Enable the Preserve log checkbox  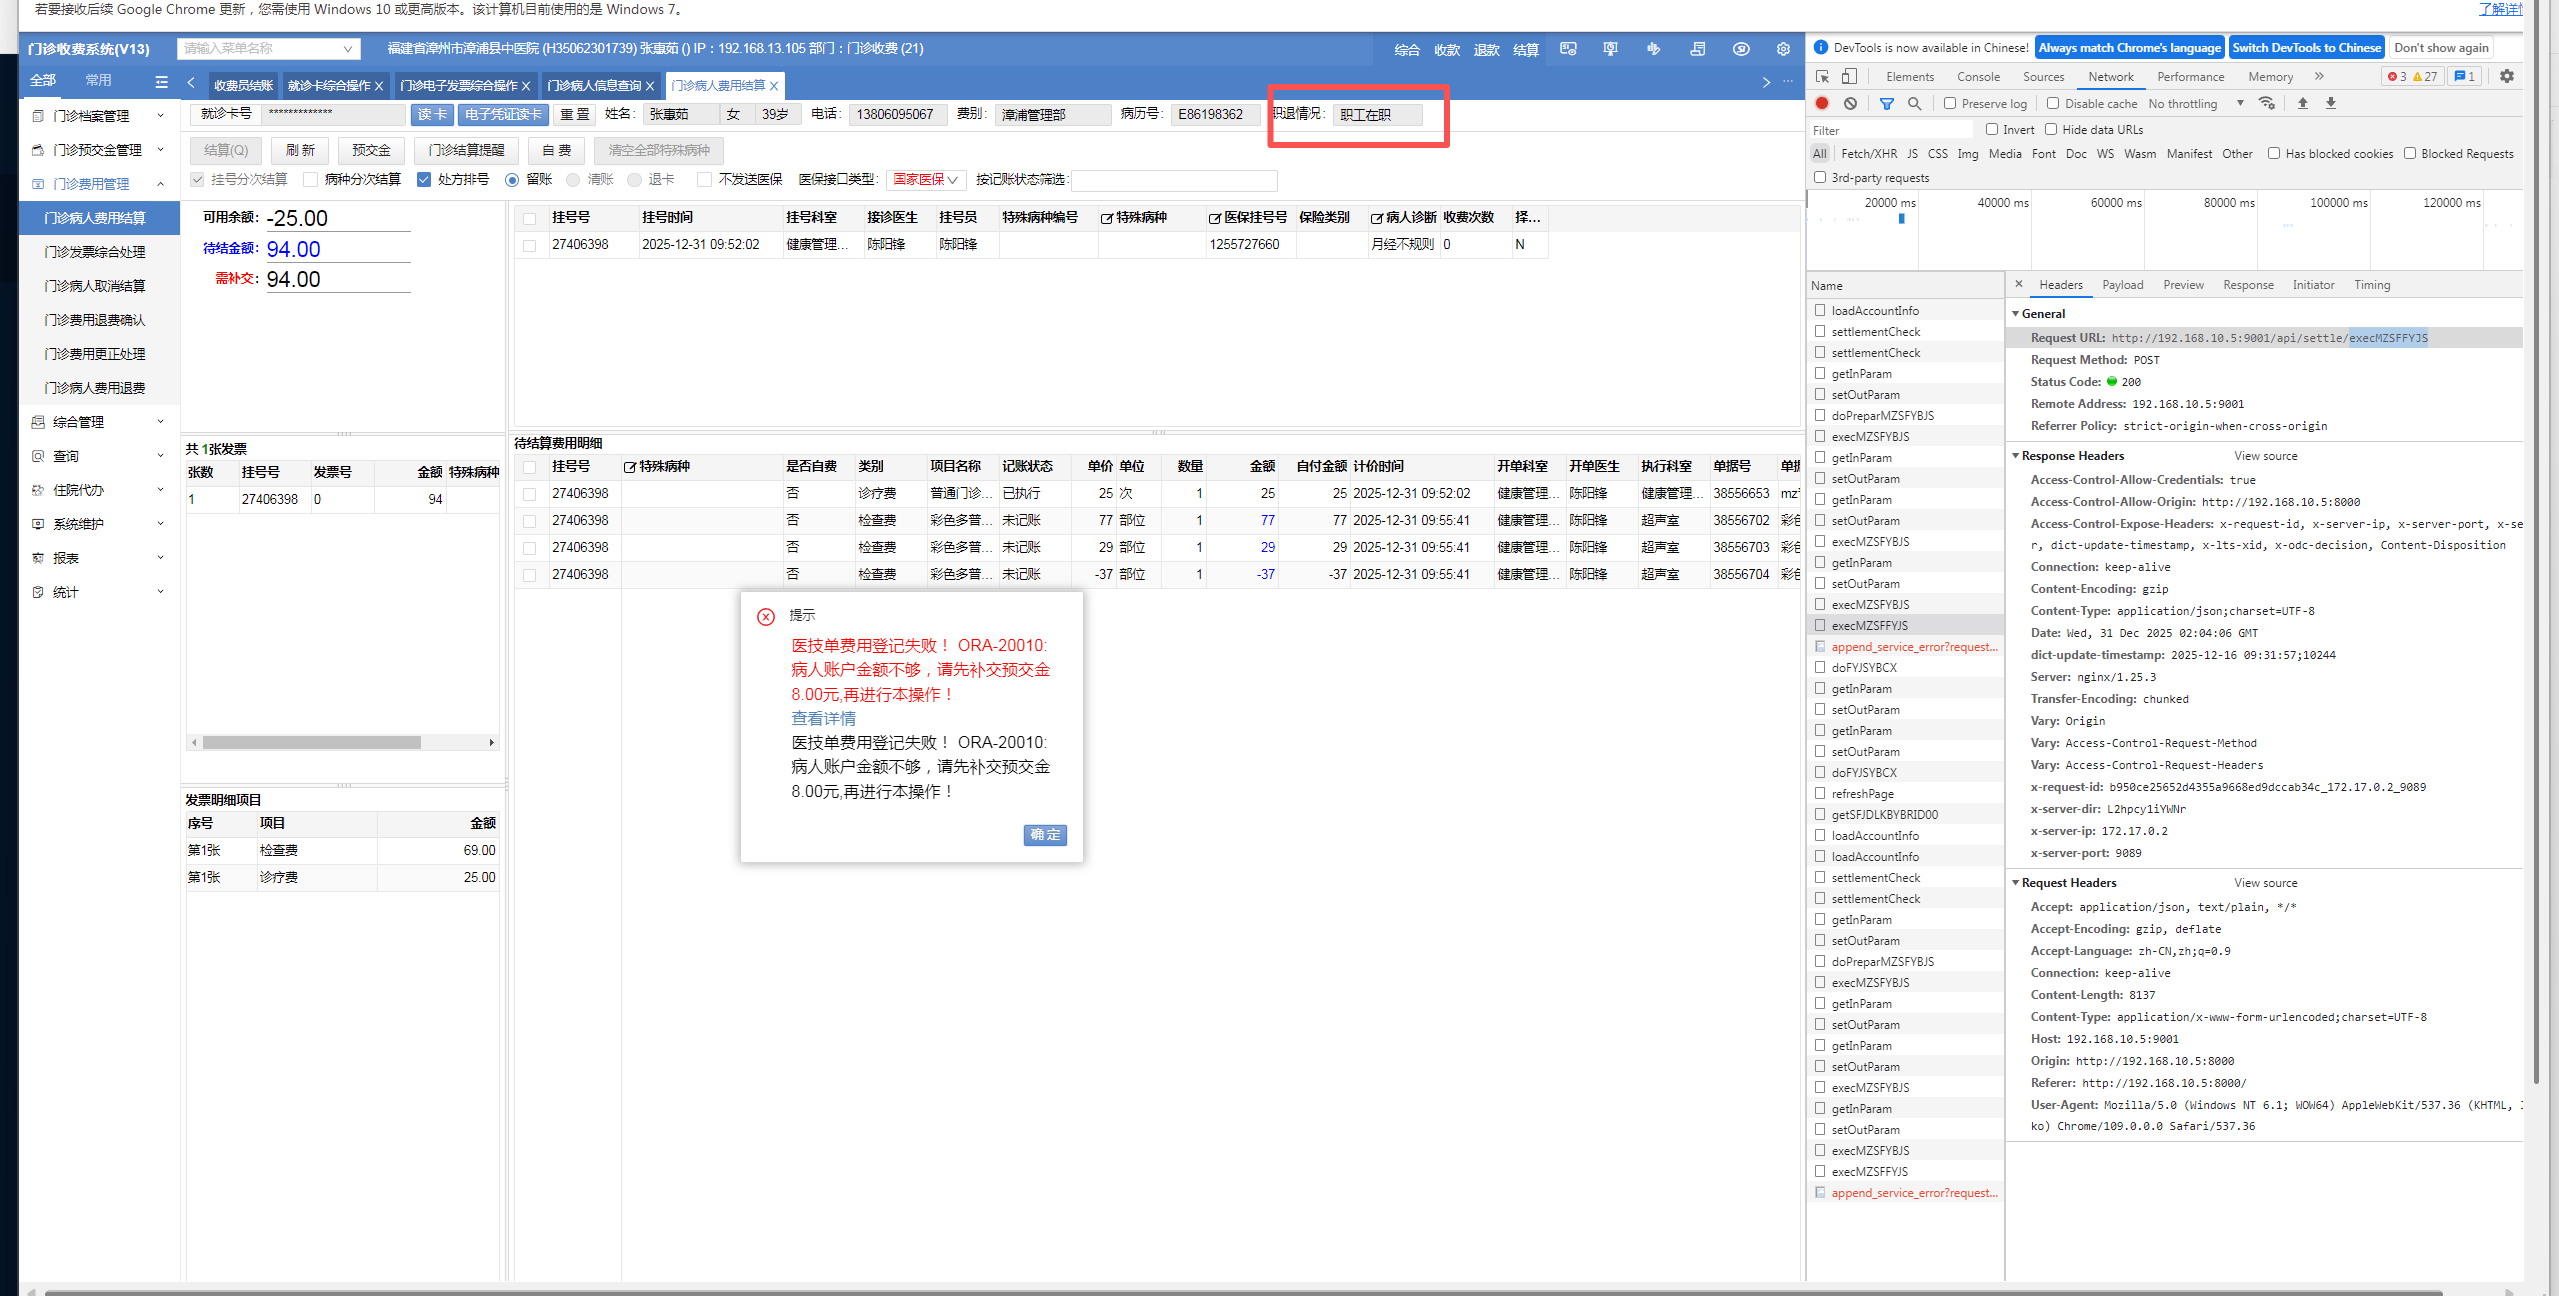[1950, 103]
